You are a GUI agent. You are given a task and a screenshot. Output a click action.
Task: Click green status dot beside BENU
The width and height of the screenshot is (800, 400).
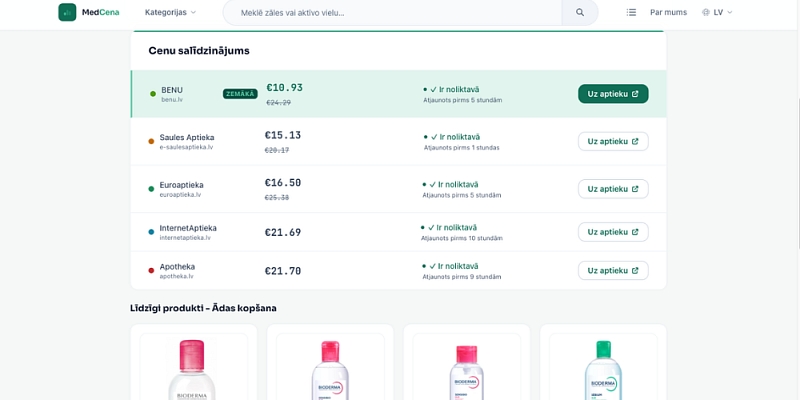153,94
